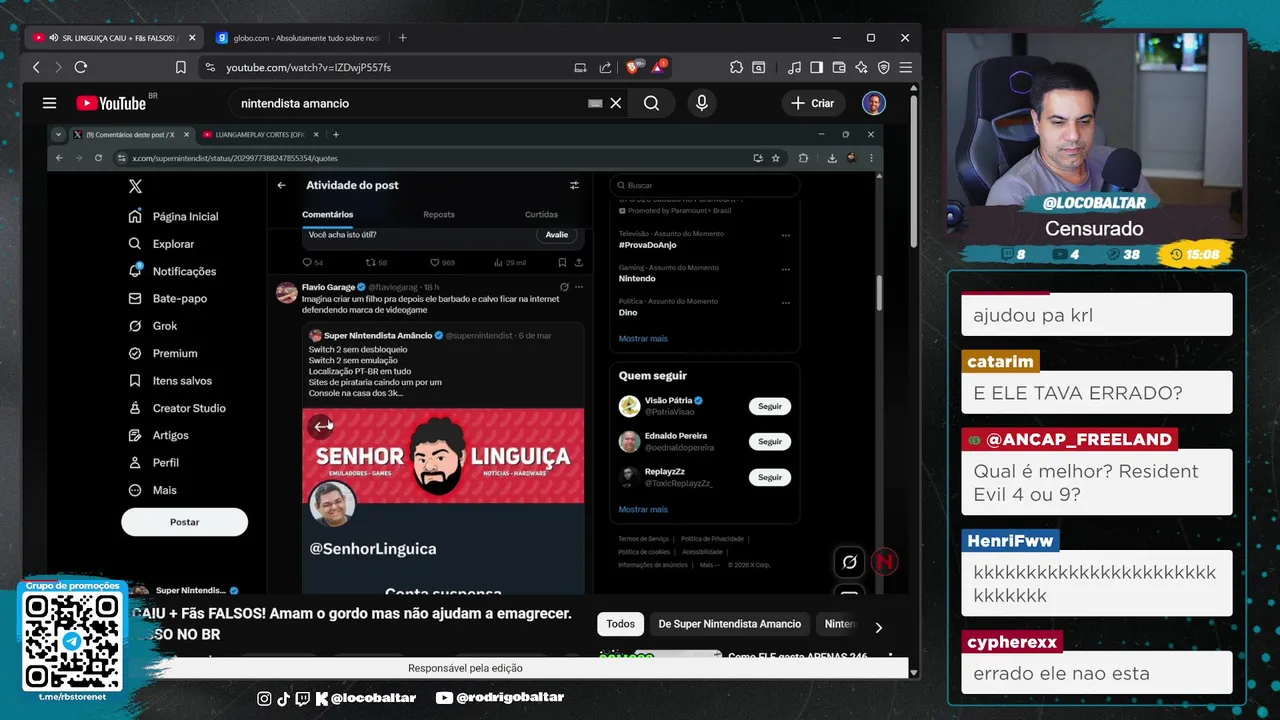The image size is (1280, 720).
Task: Click the Avalie button
Action: pyautogui.click(x=557, y=235)
